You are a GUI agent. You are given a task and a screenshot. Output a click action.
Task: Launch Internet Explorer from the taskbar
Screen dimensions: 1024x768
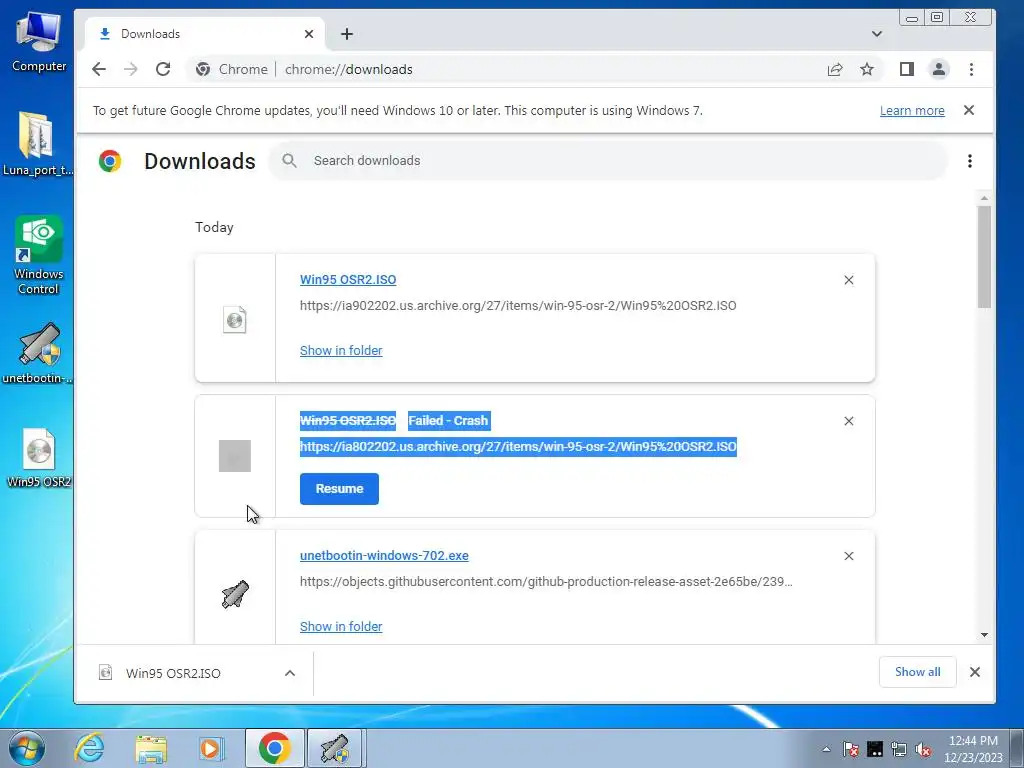[89, 748]
